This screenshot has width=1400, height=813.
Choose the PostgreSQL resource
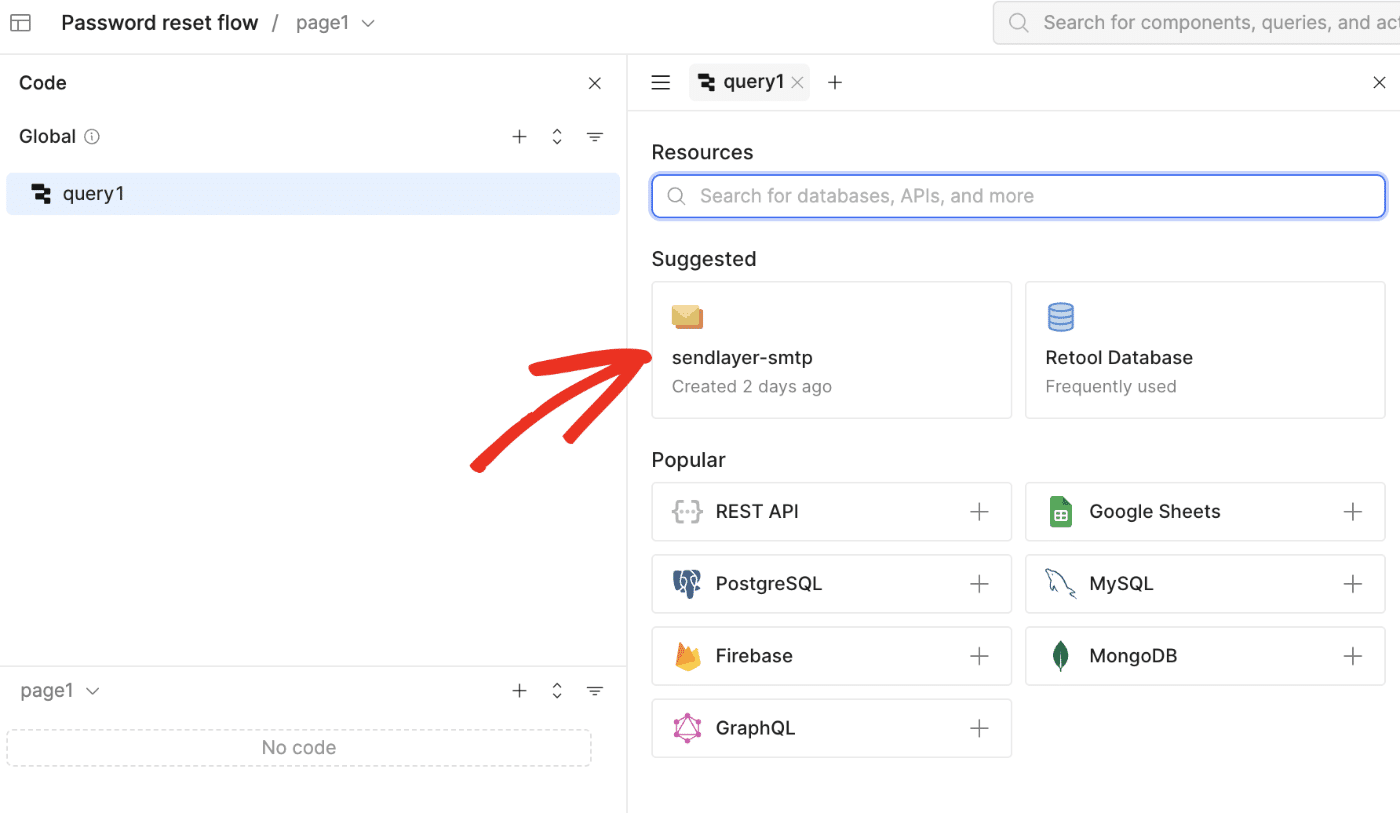pyautogui.click(x=832, y=584)
